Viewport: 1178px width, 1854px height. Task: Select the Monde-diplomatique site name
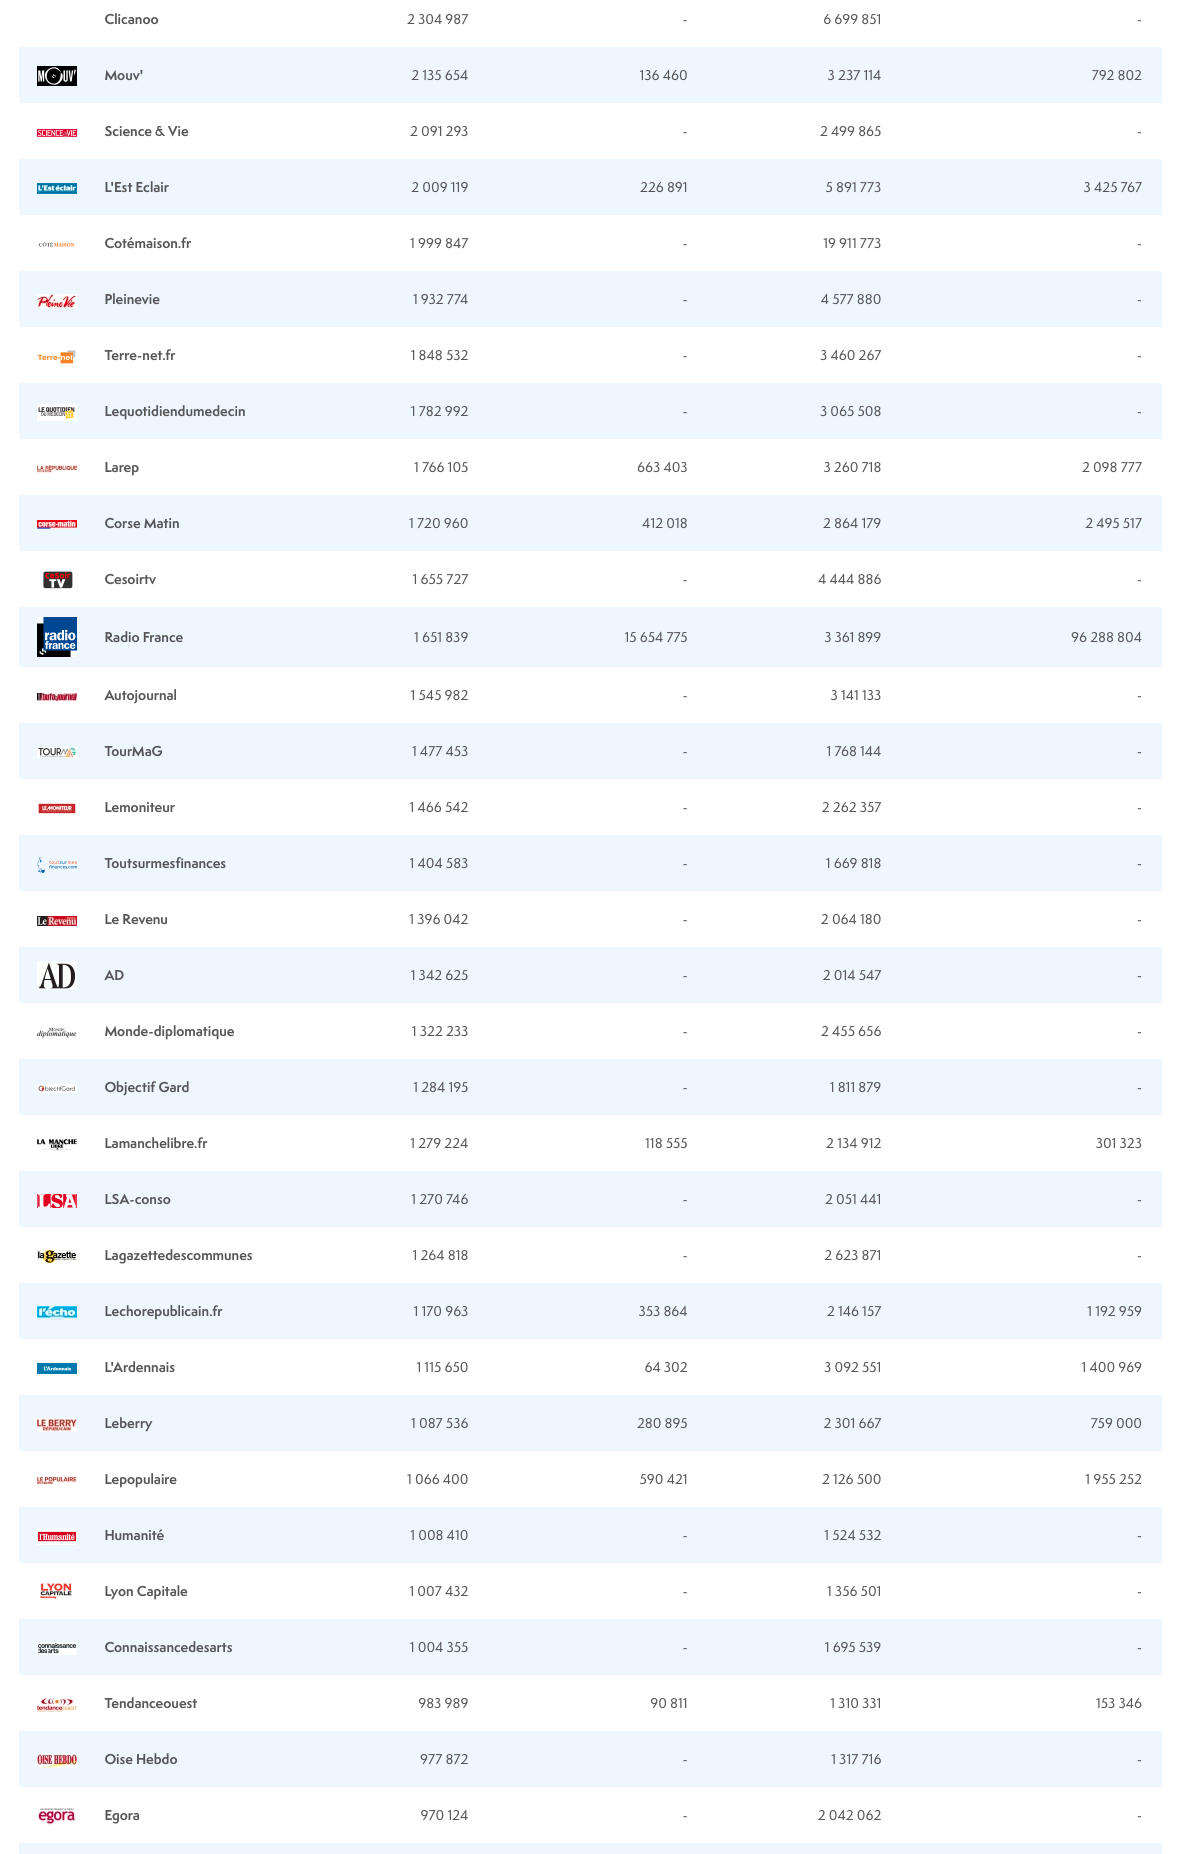[x=169, y=1031]
